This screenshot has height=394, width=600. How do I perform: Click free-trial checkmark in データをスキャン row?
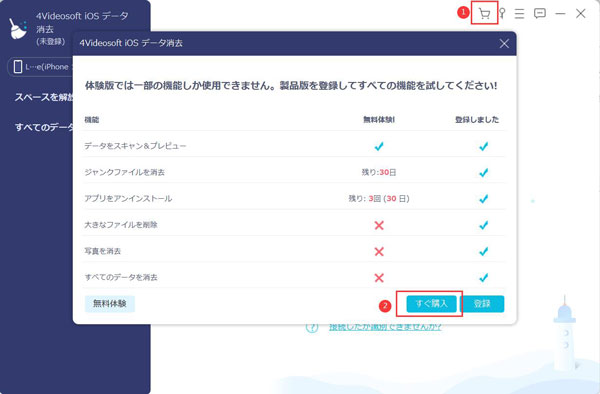coord(379,146)
